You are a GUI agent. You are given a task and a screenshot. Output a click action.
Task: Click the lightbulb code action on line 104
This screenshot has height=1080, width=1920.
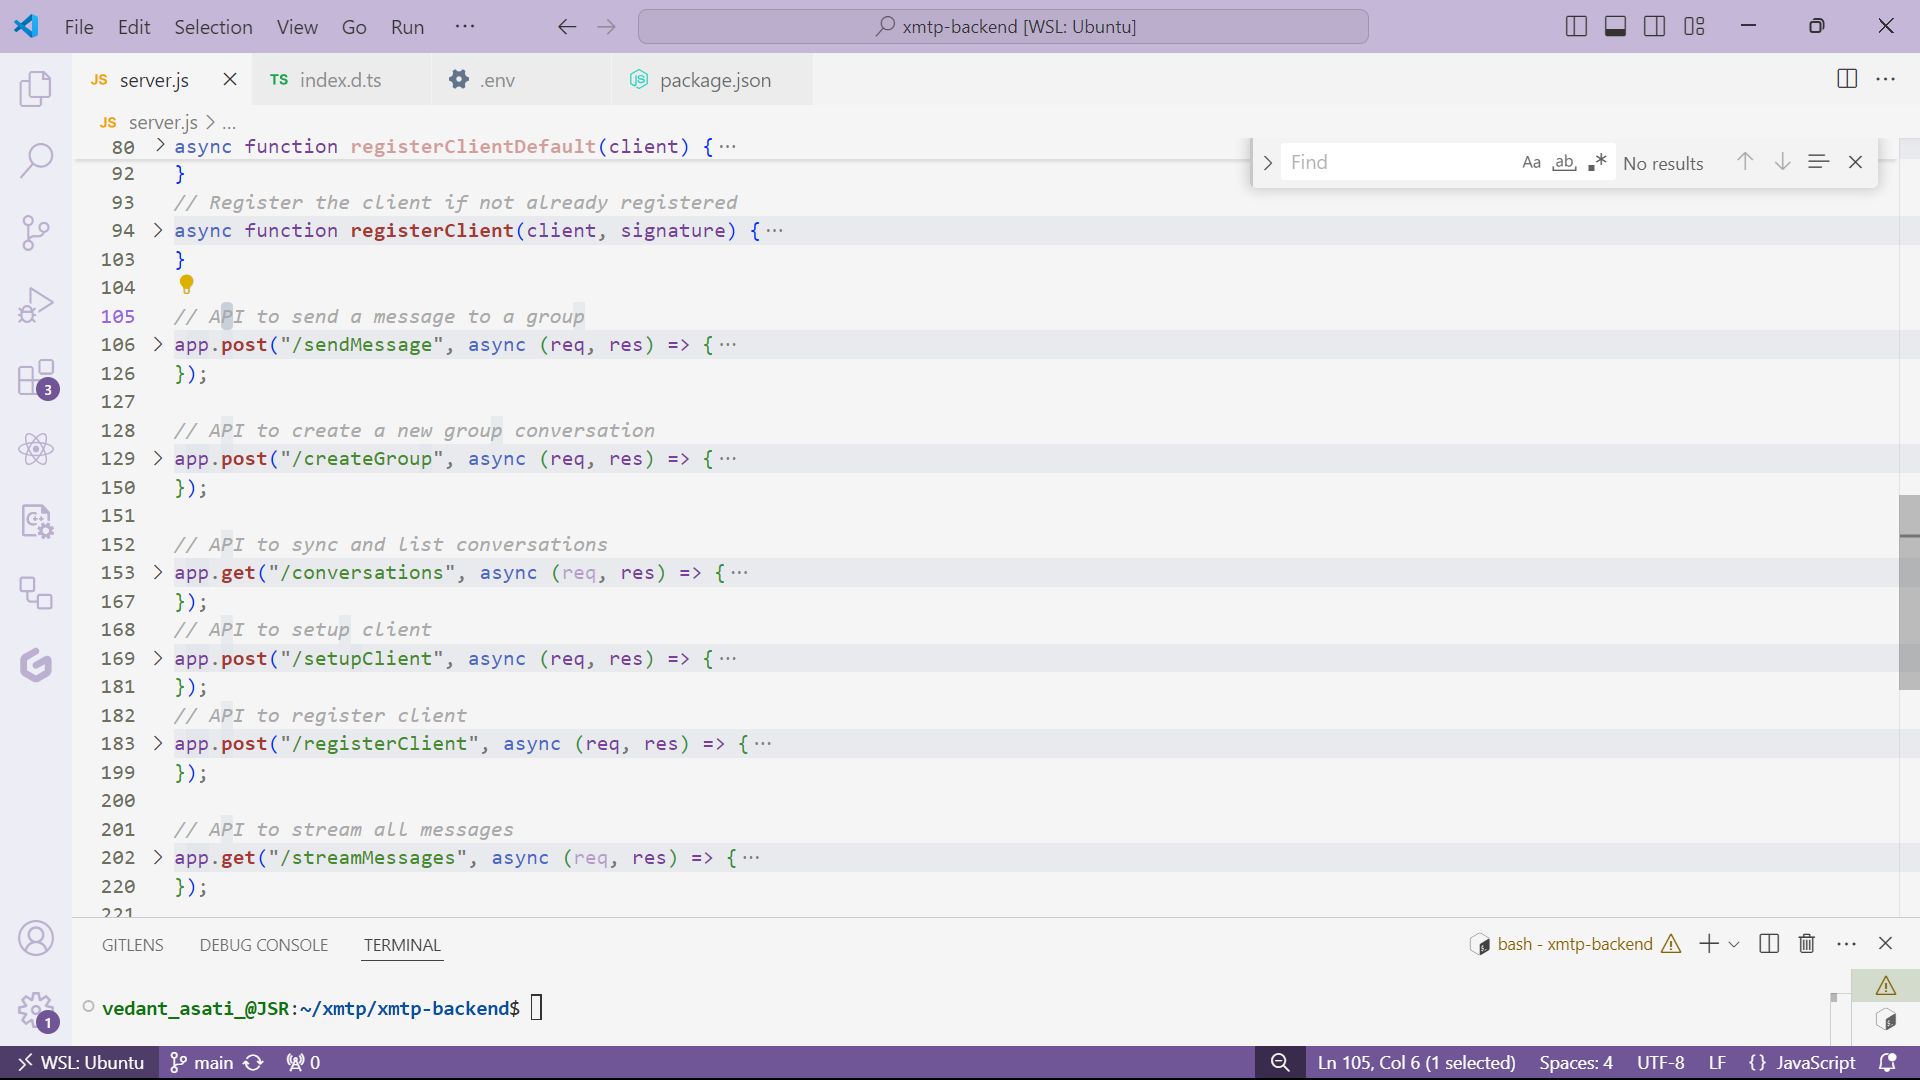[x=186, y=285]
